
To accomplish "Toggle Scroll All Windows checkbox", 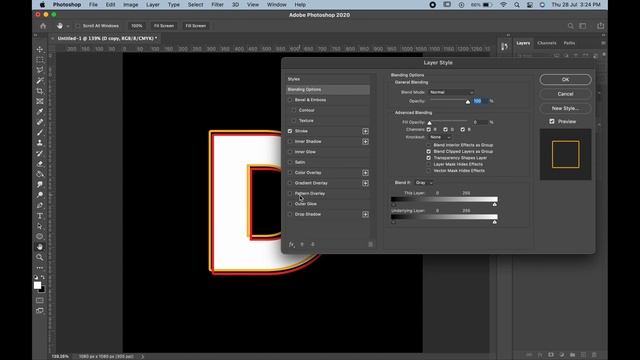I will (78, 26).
